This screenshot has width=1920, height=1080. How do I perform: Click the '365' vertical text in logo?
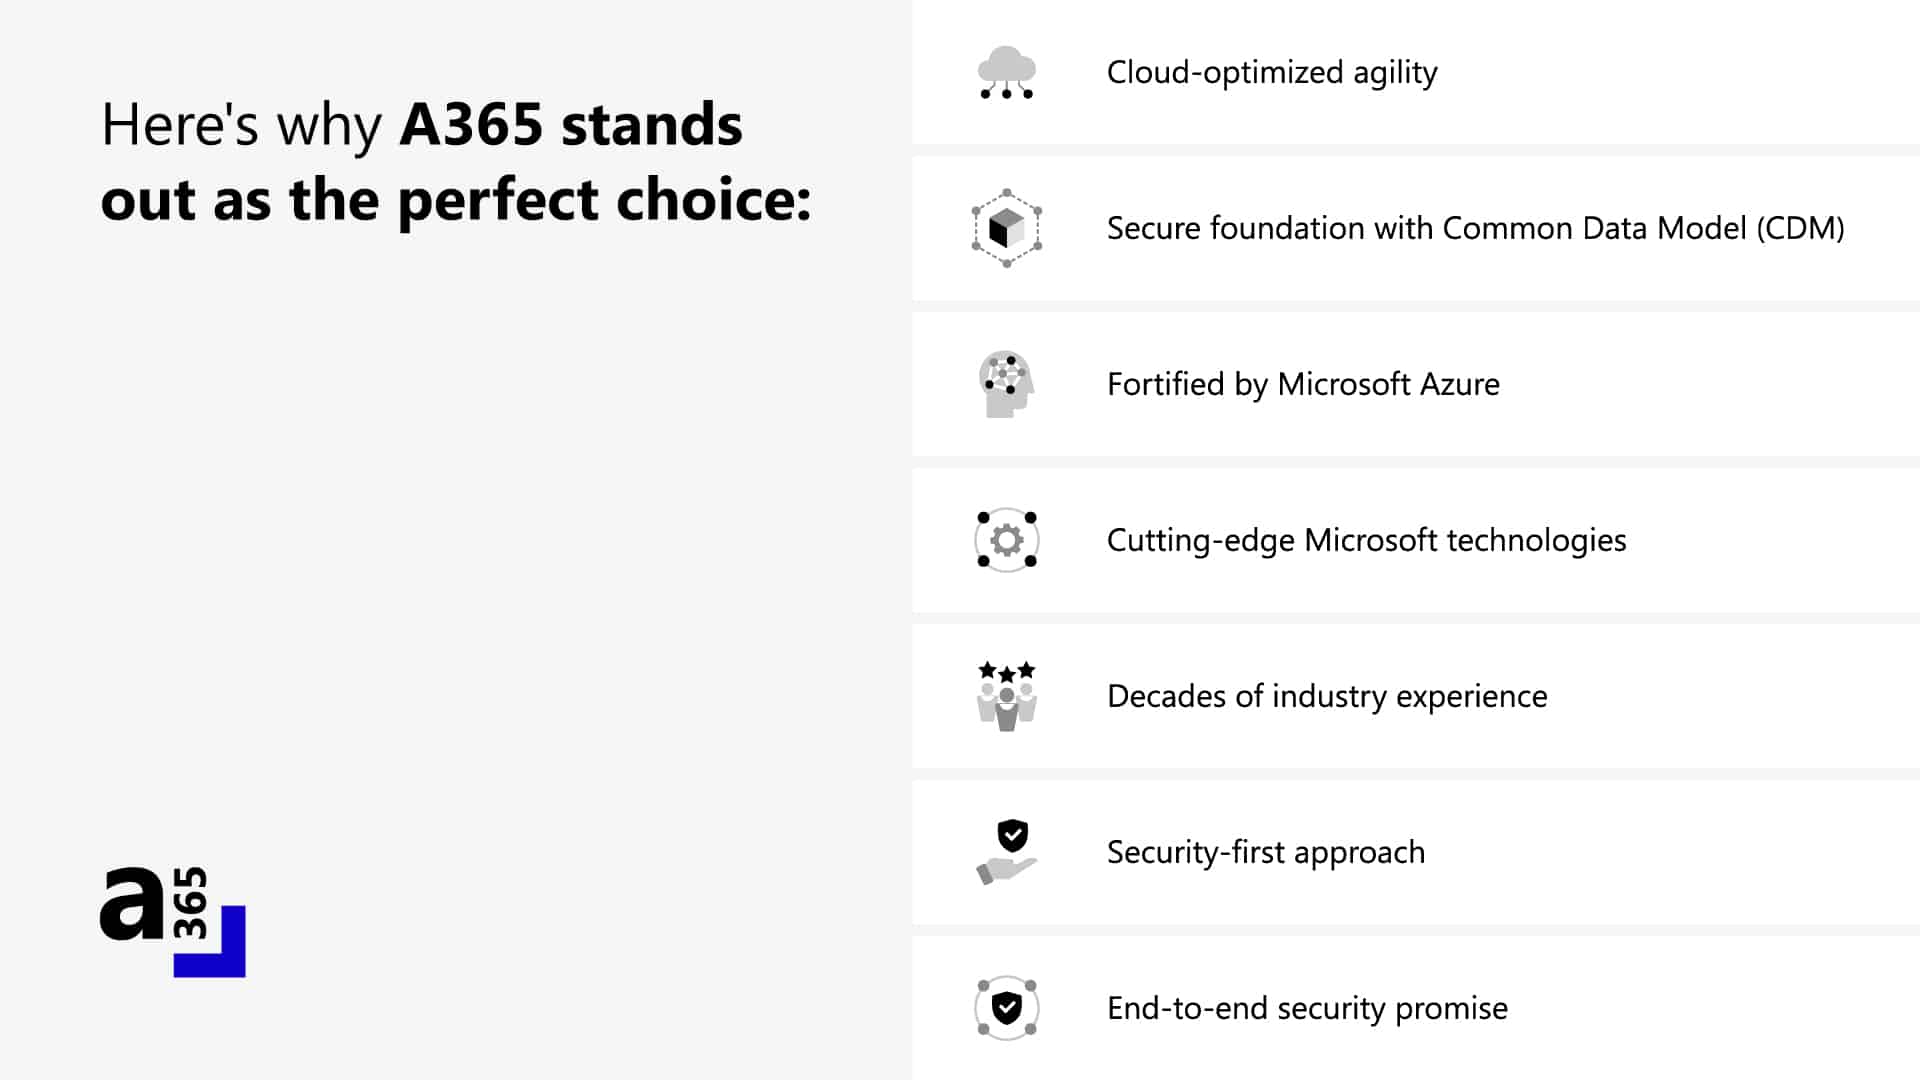click(x=190, y=903)
